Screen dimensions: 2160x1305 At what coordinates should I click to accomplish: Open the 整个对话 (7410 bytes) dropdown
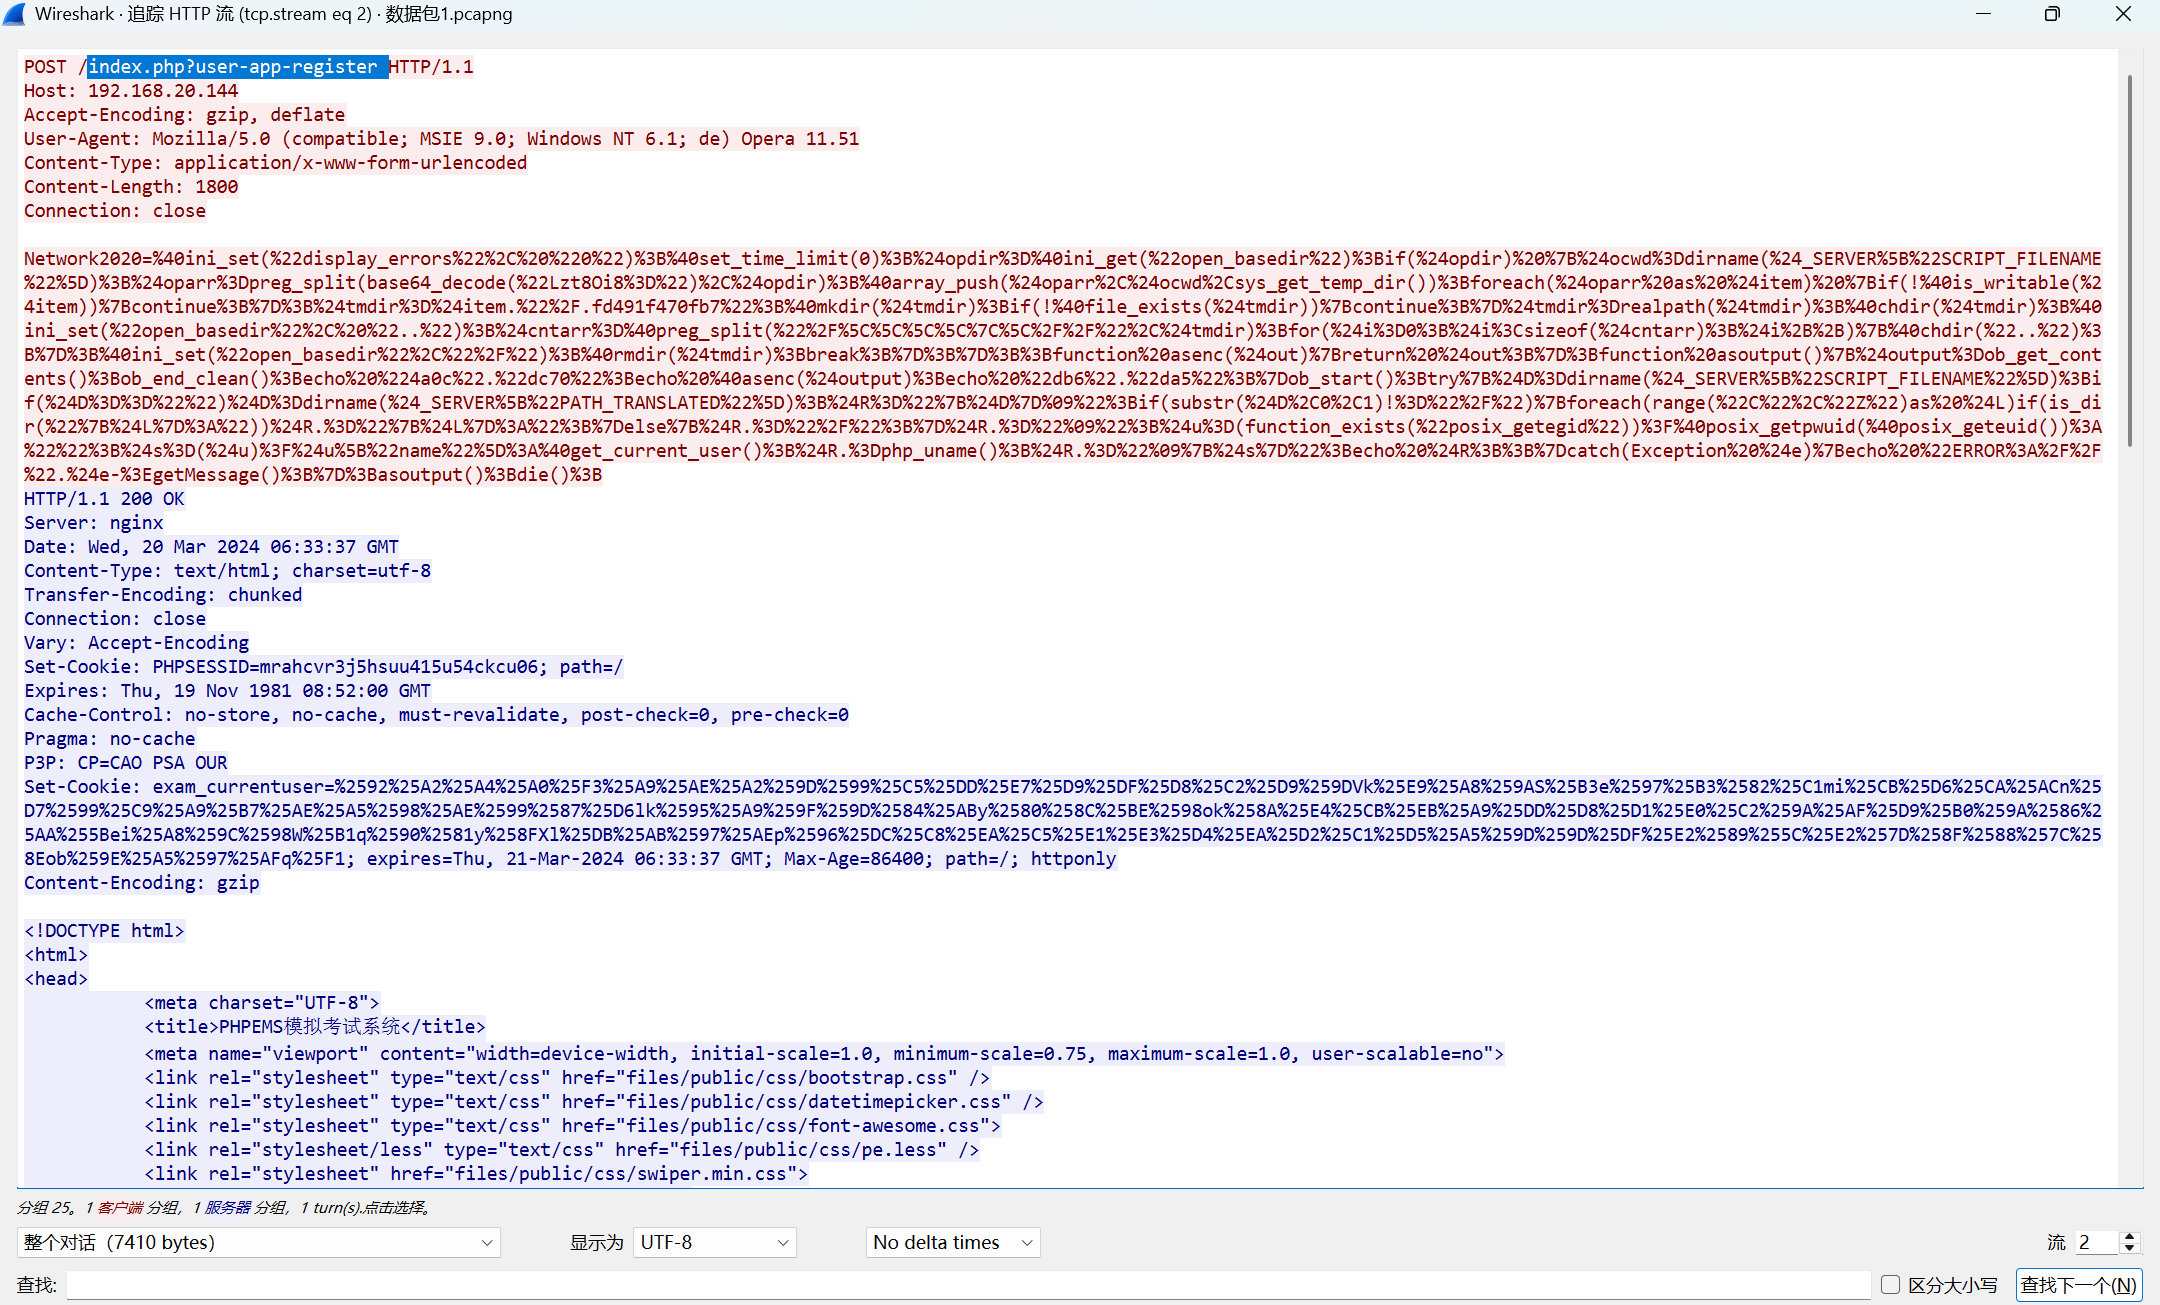(258, 1242)
